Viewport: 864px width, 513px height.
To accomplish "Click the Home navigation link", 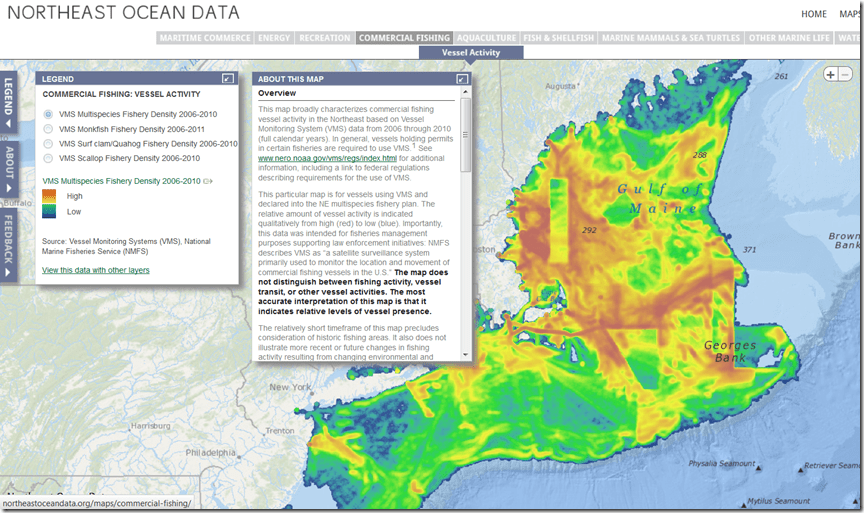I will click(x=814, y=14).
